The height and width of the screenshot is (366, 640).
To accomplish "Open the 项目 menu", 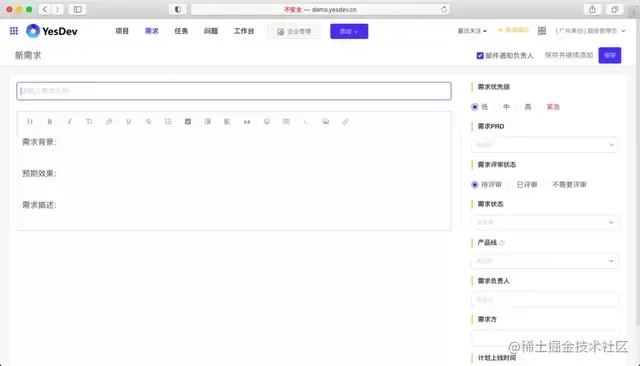I will coord(122,31).
